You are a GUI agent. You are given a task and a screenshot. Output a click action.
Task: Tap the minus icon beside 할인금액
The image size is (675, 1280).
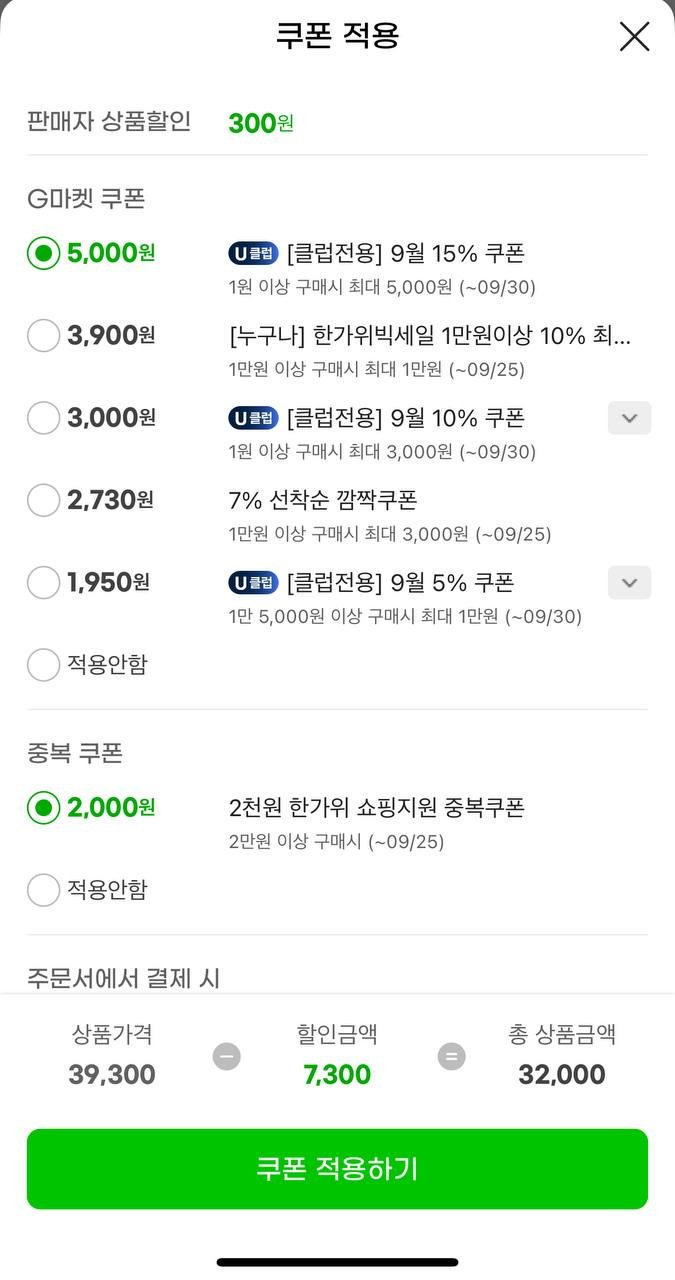[x=227, y=1056]
